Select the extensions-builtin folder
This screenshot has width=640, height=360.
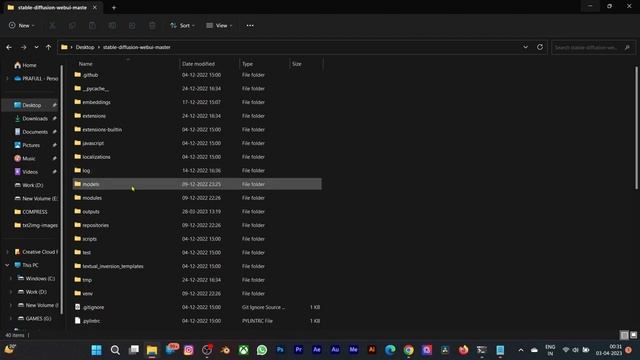[x=102, y=130]
